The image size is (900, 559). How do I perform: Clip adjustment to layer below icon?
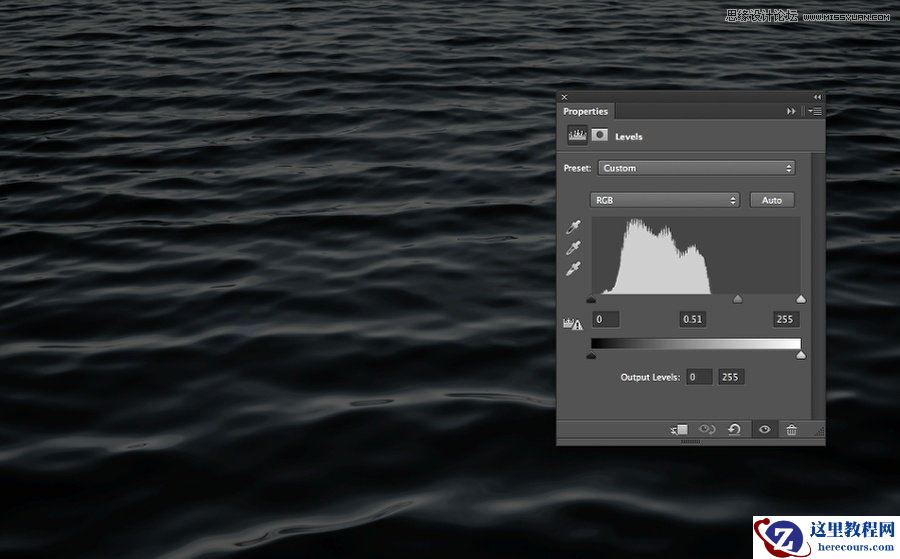[679, 429]
